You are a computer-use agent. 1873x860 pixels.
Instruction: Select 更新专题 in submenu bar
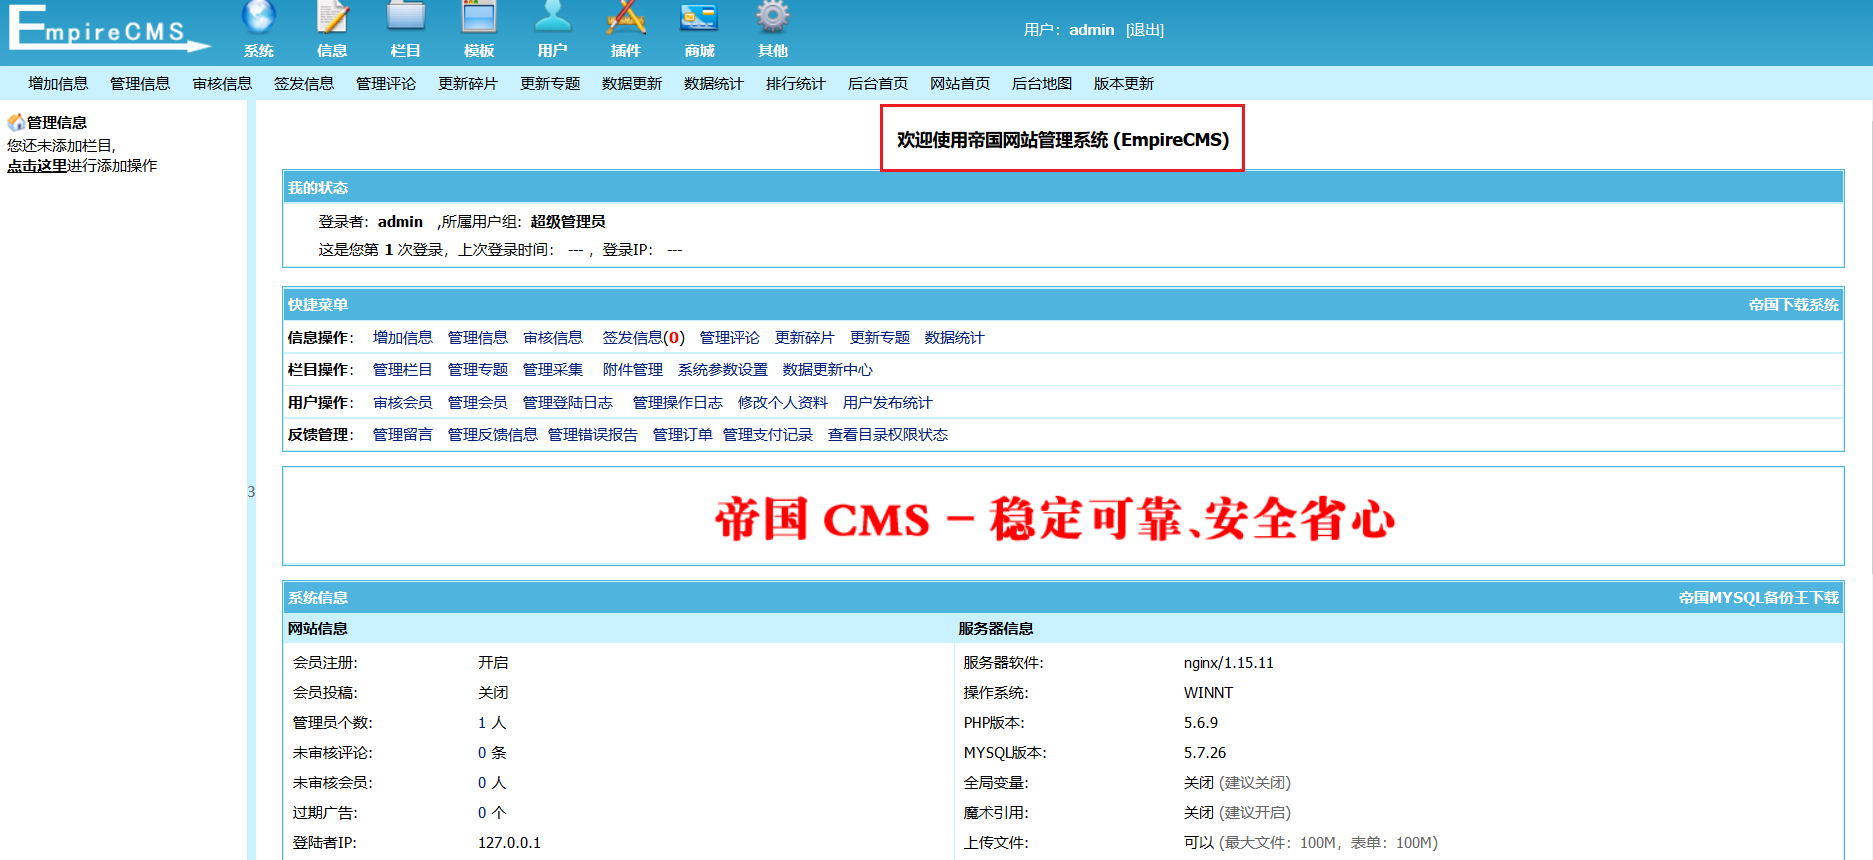pos(550,83)
